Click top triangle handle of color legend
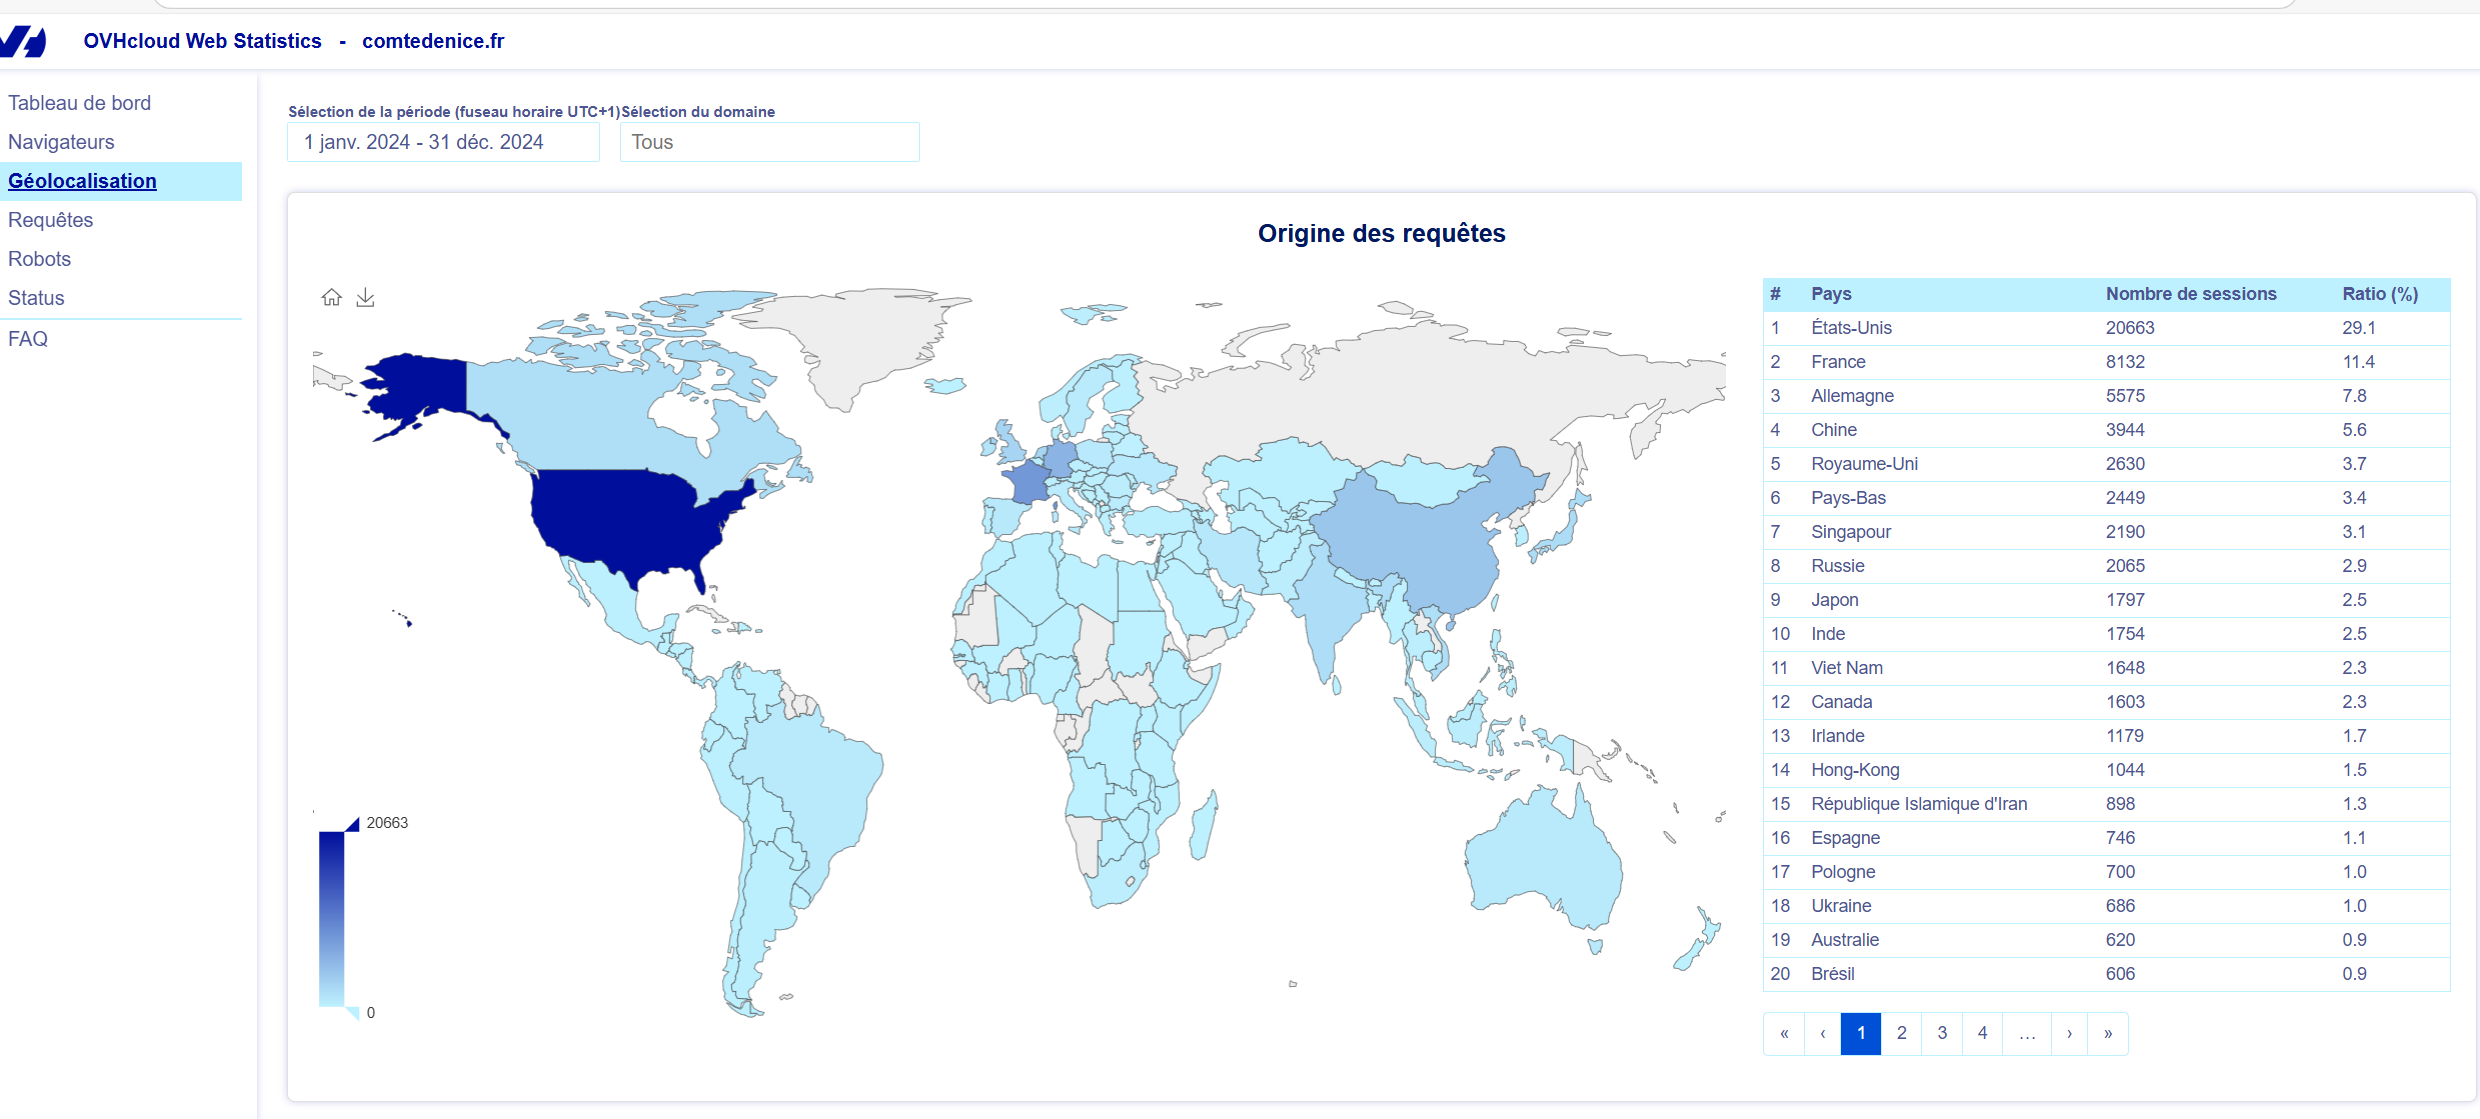This screenshot has width=2480, height=1119. pyautogui.click(x=352, y=824)
